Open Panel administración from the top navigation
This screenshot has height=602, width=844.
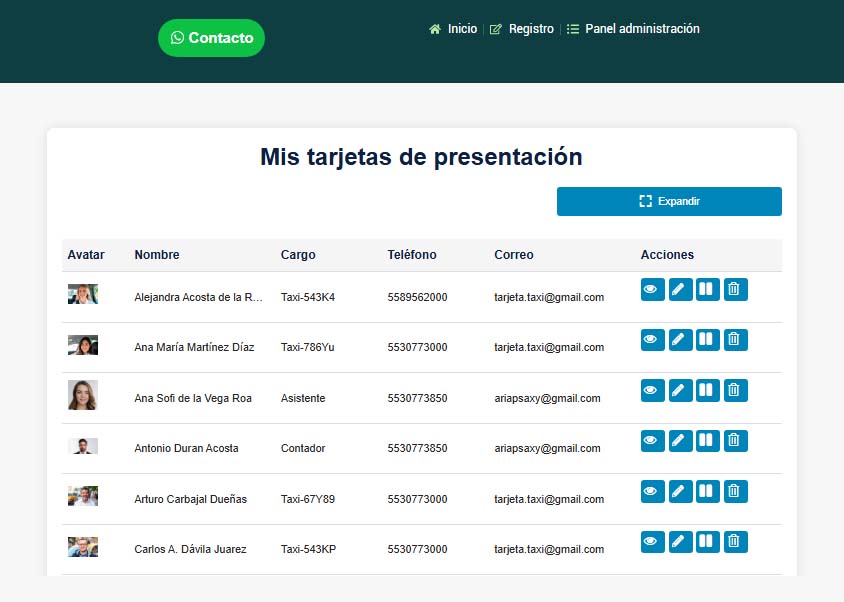(633, 29)
